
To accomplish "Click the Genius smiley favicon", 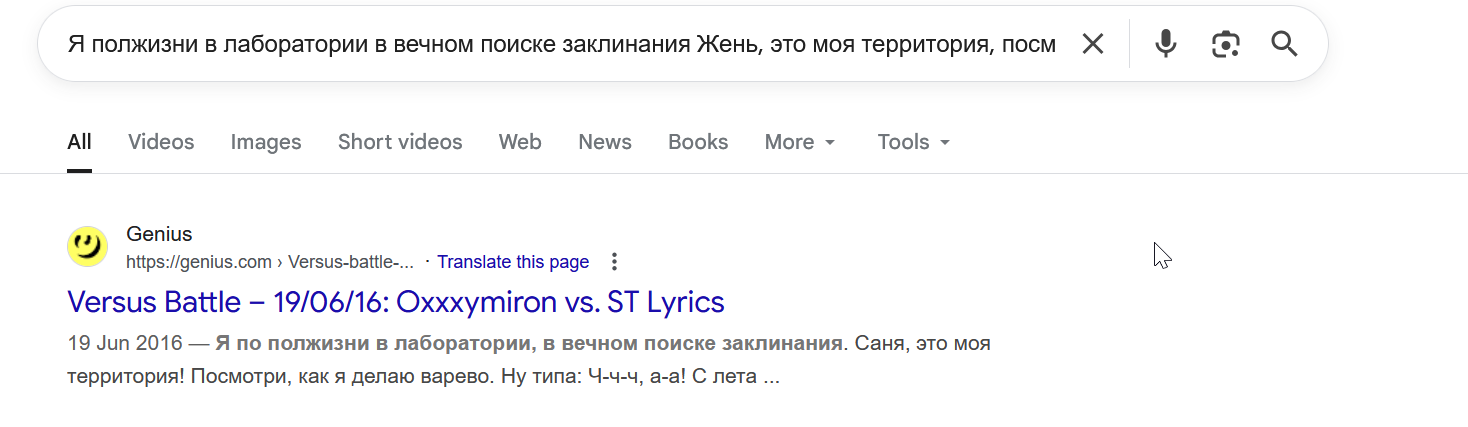I will pos(87,247).
